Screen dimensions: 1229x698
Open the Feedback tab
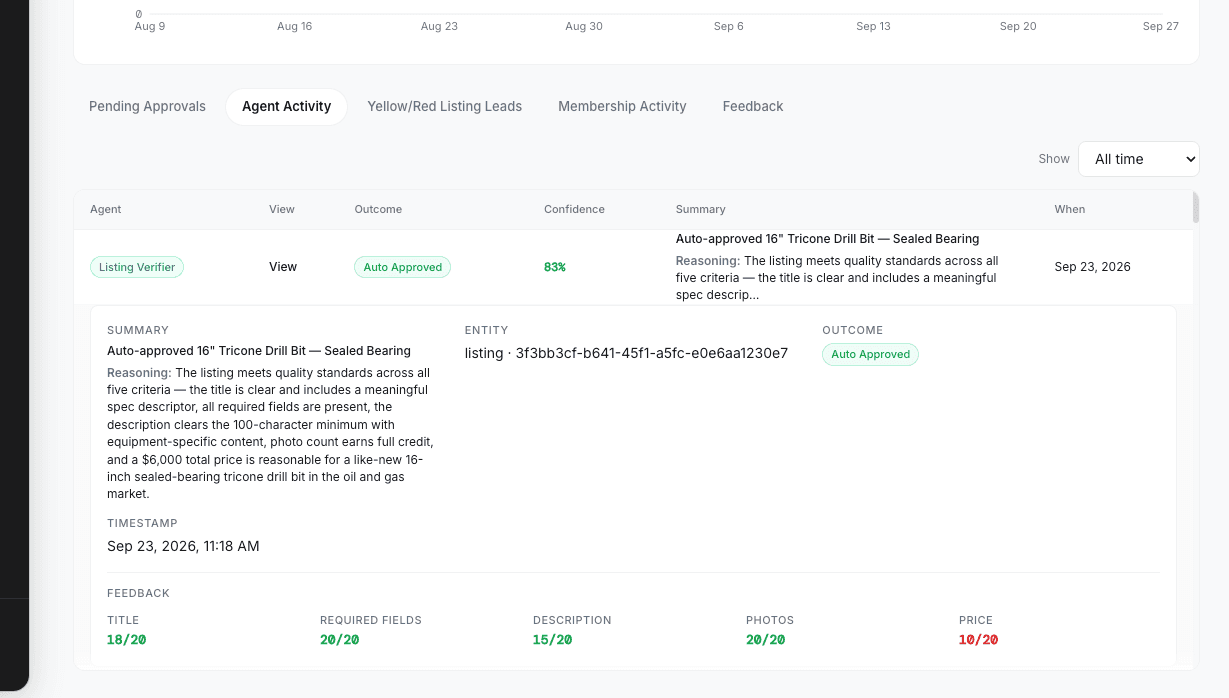tap(753, 106)
